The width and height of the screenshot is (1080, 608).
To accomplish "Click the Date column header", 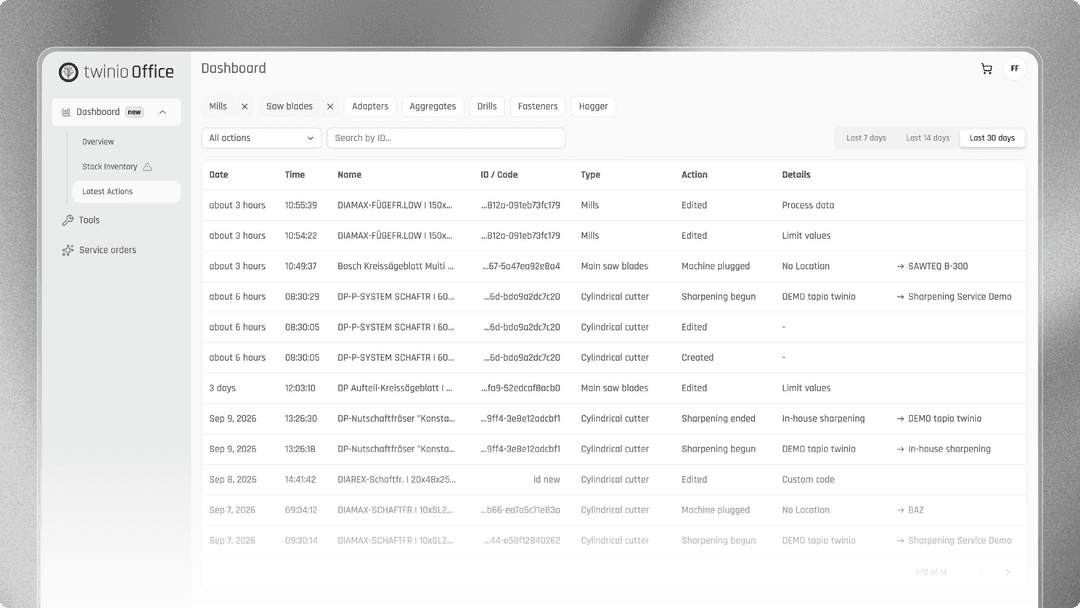I will pos(219,175).
